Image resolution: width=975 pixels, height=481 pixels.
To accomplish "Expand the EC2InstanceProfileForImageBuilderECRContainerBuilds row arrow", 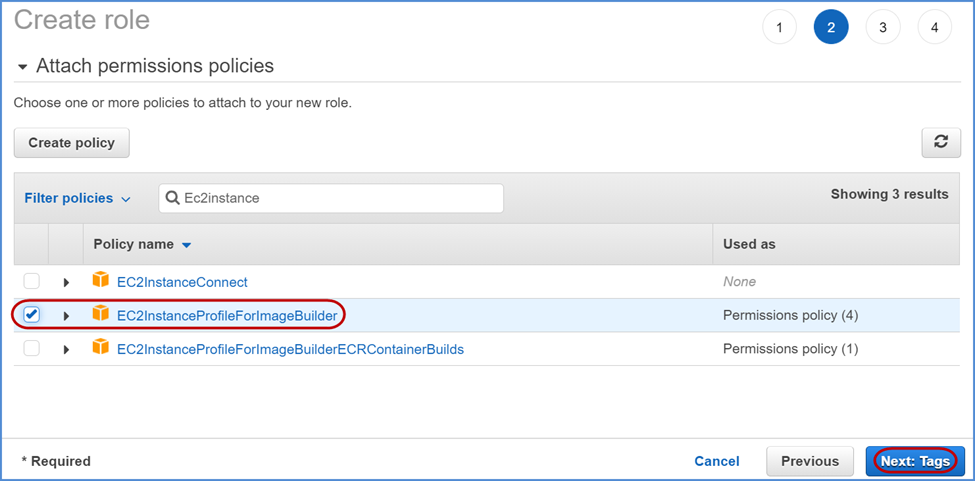I will coord(66,349).
